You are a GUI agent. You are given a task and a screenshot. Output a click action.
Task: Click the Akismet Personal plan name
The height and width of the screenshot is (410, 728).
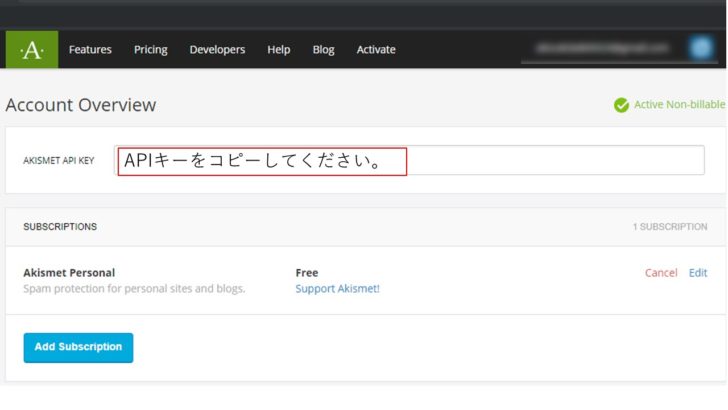[69, 273]
